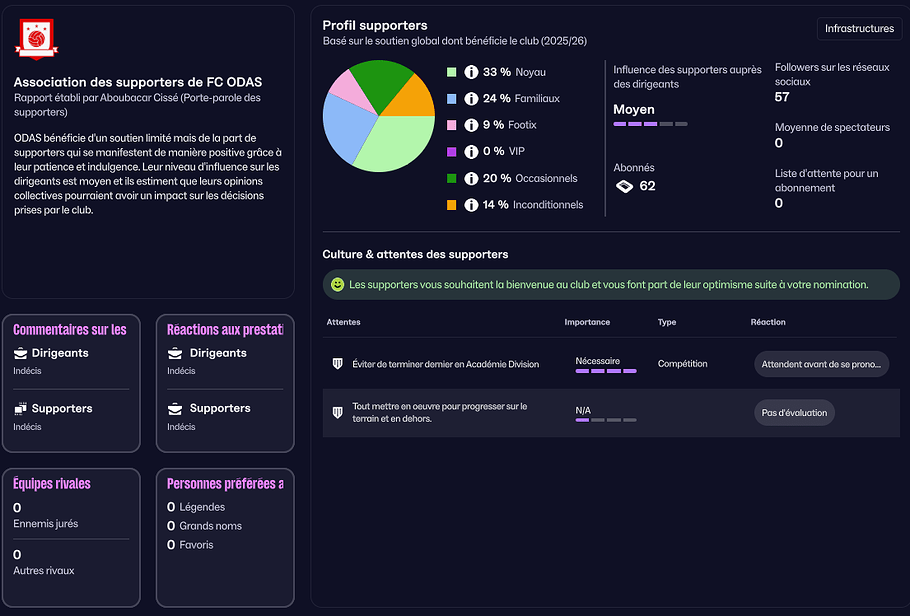Click the info icon next to Inconditionnels
This screenshot has height=616, width=910.
coord(471,205)
